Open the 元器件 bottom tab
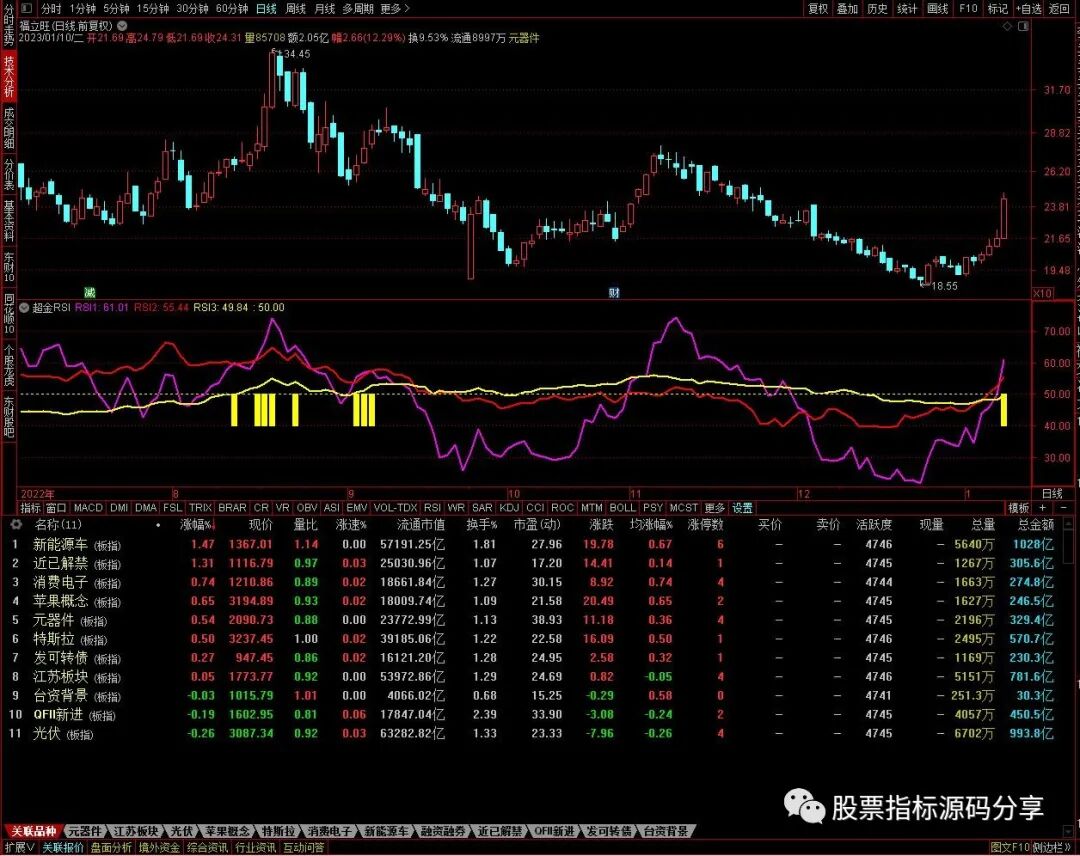1080x856 pixels. click(x=85, y=831)
